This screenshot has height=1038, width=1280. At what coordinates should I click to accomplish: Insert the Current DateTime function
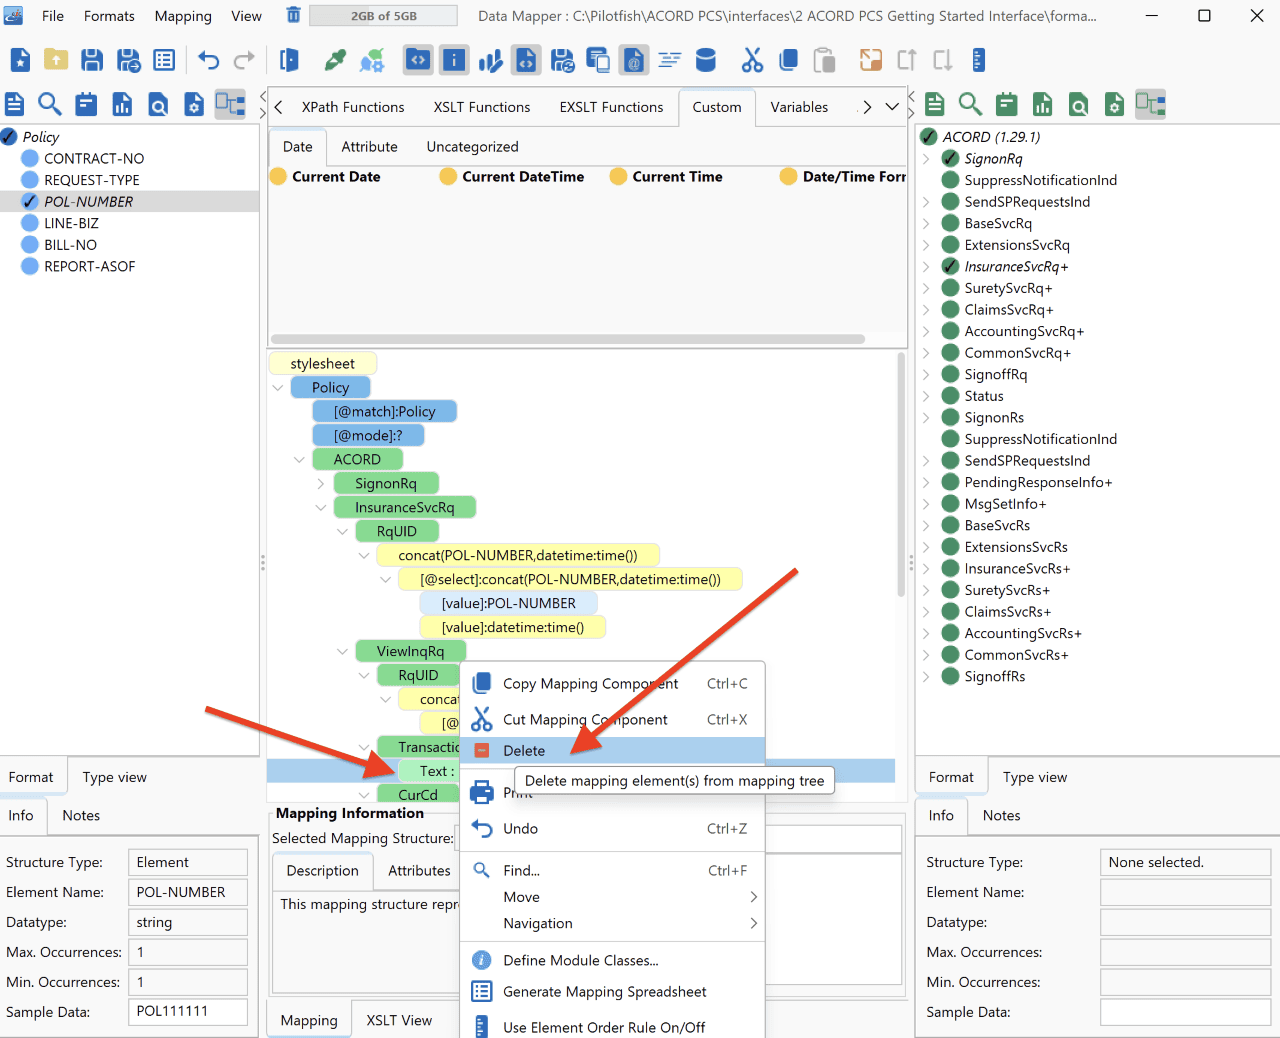point(513,177)
